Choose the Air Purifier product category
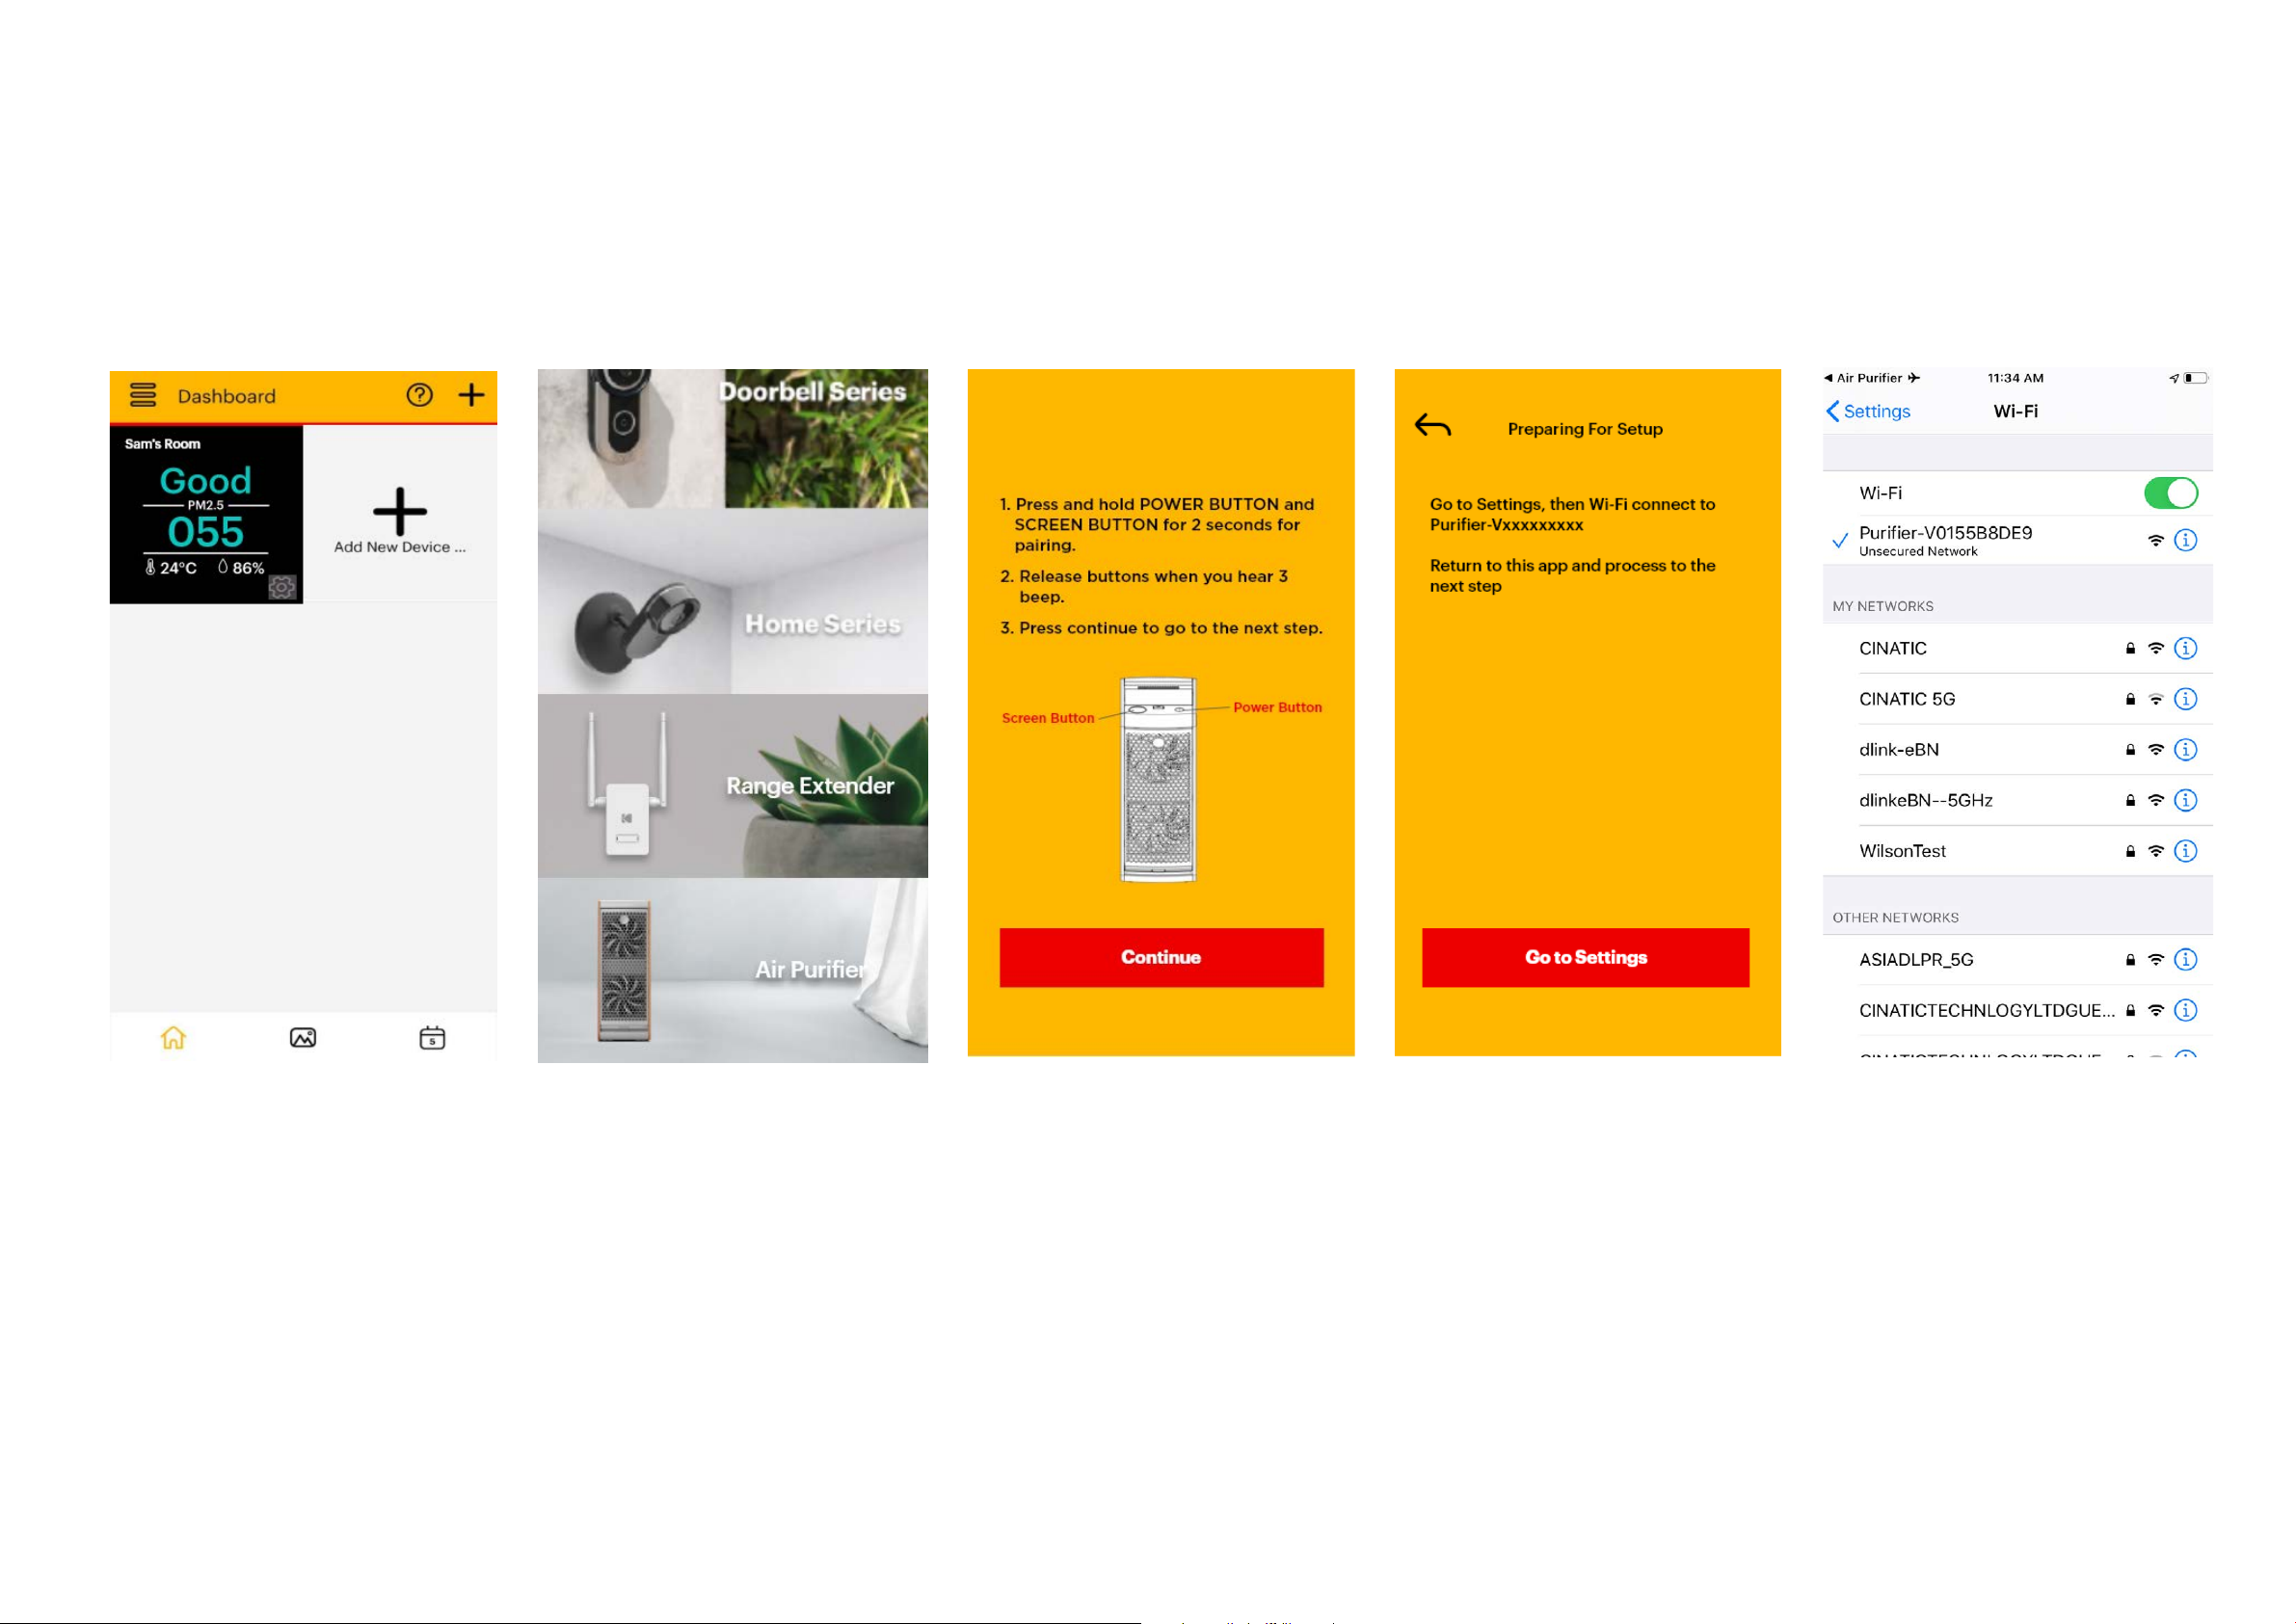Image resolution: width=2296 pixels, height=1624 pixels. point(733,971)
